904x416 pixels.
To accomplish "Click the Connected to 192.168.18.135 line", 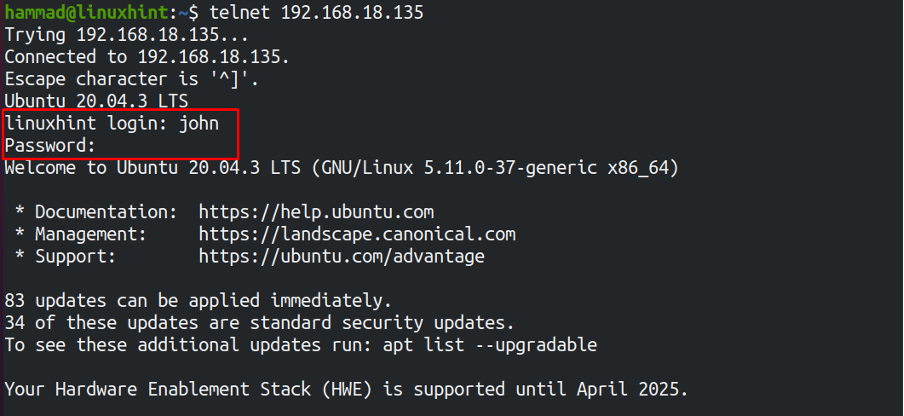I will (147, 57).
